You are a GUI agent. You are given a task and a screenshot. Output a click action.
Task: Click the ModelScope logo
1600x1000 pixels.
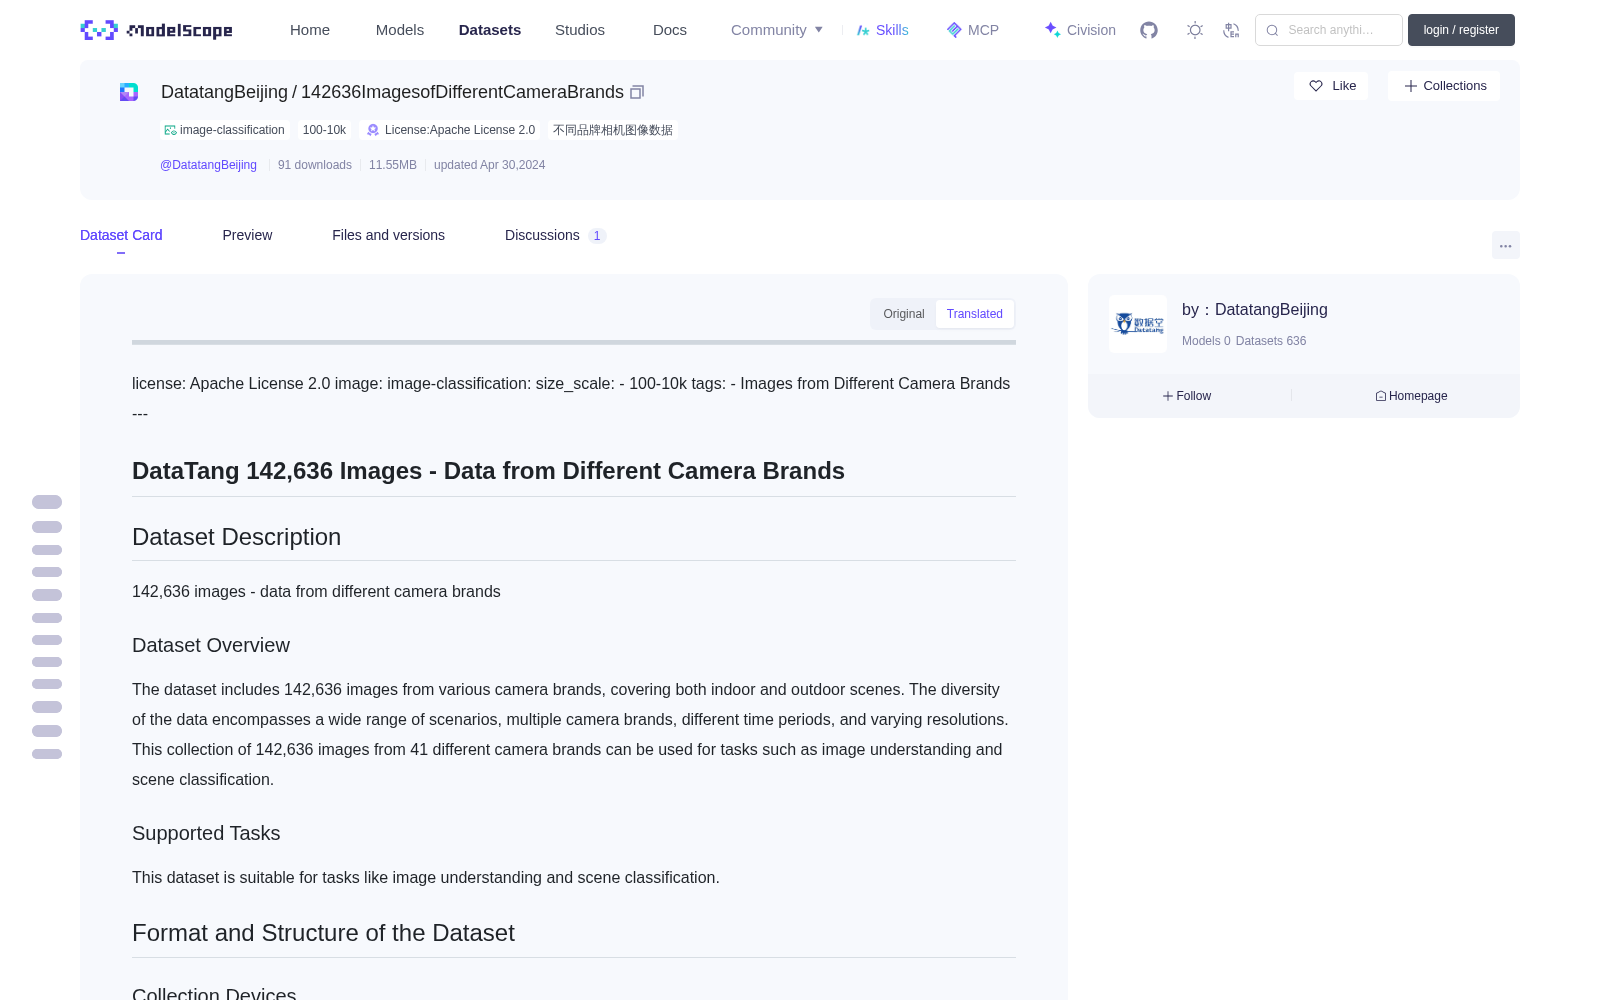pos(157,30)
